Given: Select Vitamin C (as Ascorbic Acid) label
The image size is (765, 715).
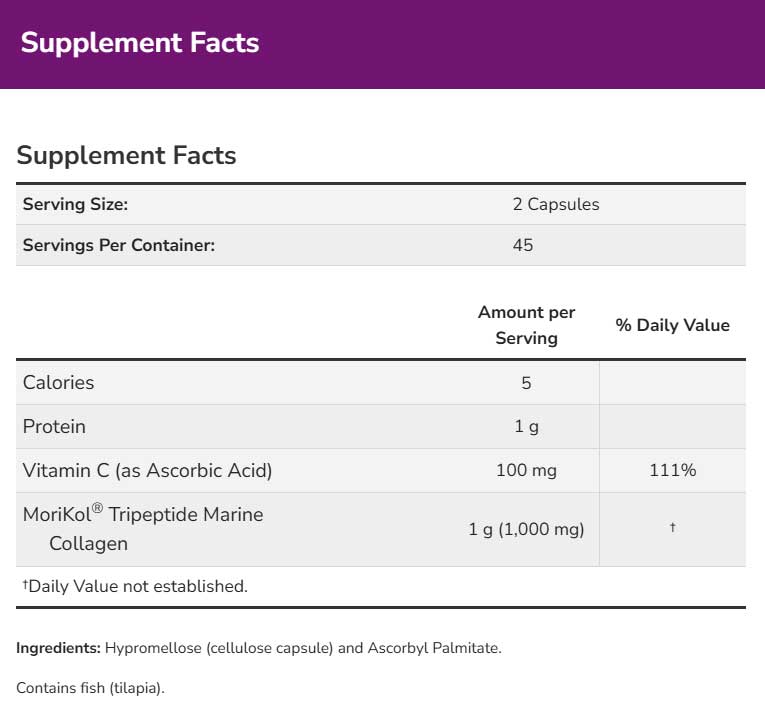Looking at the screenshot, I should (147, 471).
